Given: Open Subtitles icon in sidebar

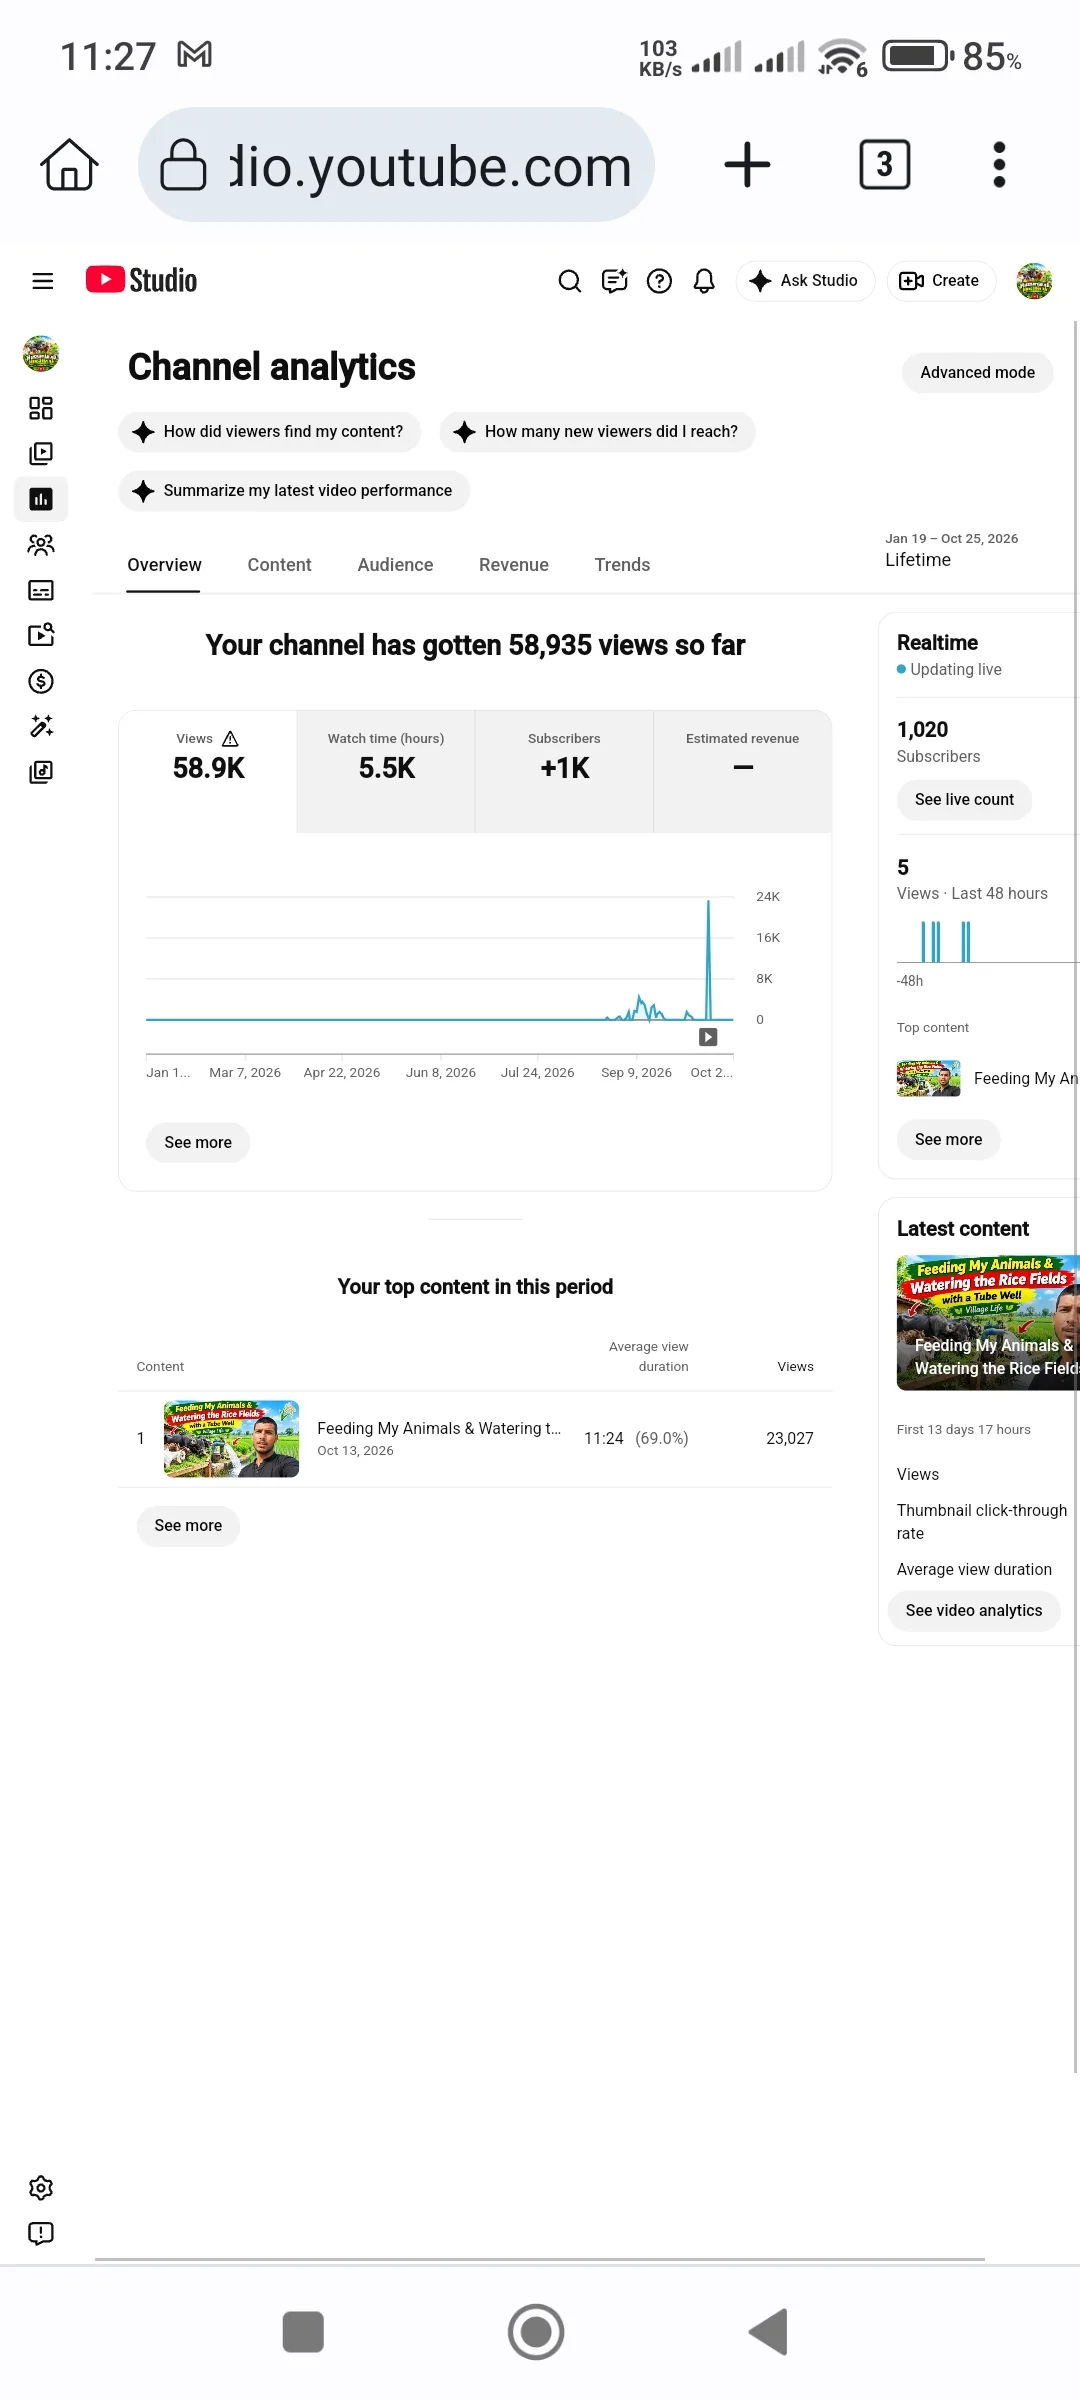Looking at the screenshot, I should pos(41,590).
